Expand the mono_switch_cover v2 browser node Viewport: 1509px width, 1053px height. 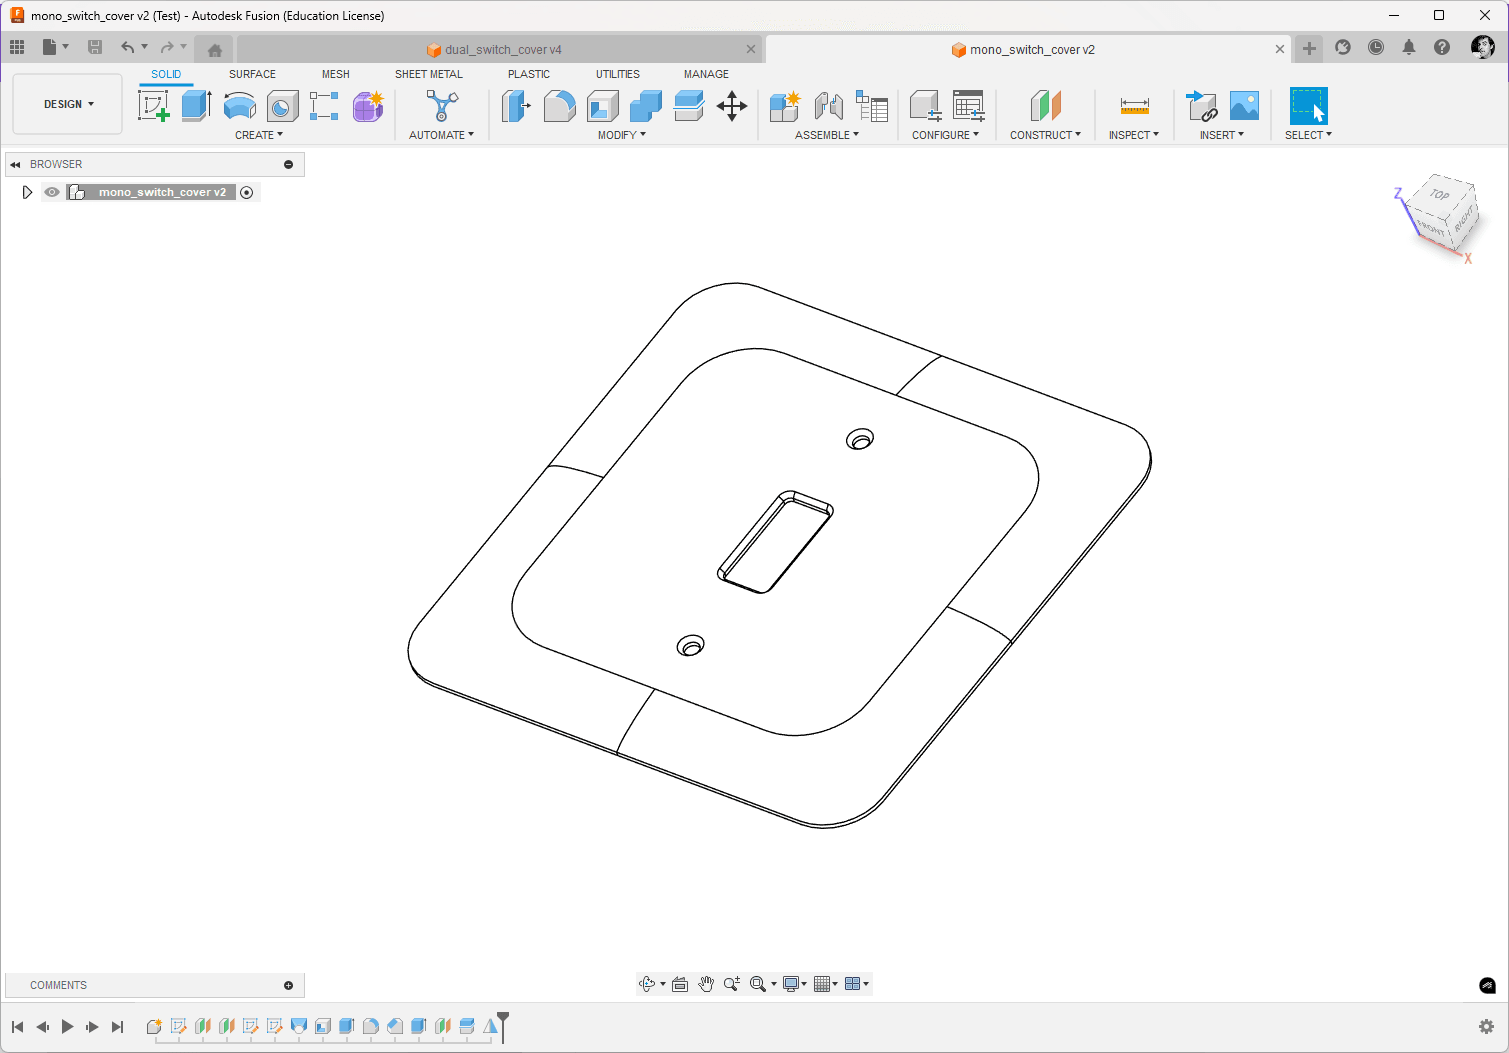pyautogui.click(x=27, y=192)
